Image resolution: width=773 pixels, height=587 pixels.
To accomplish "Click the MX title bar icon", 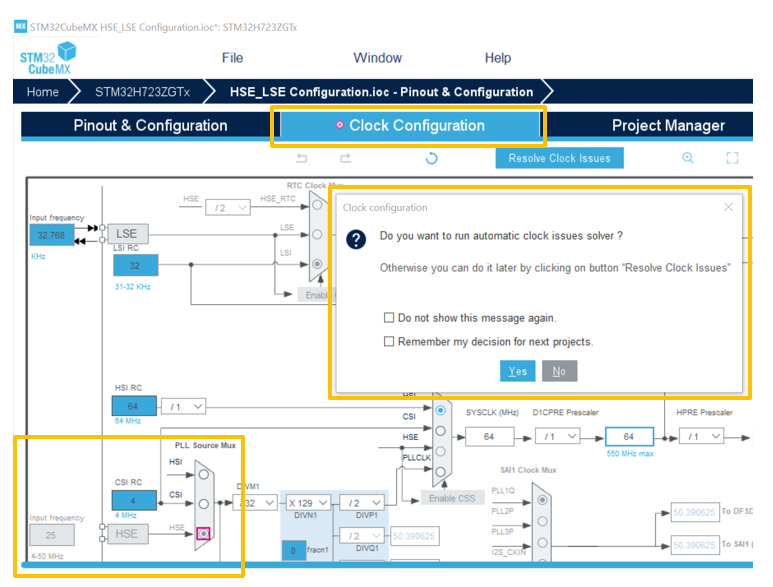I will 21,26.
